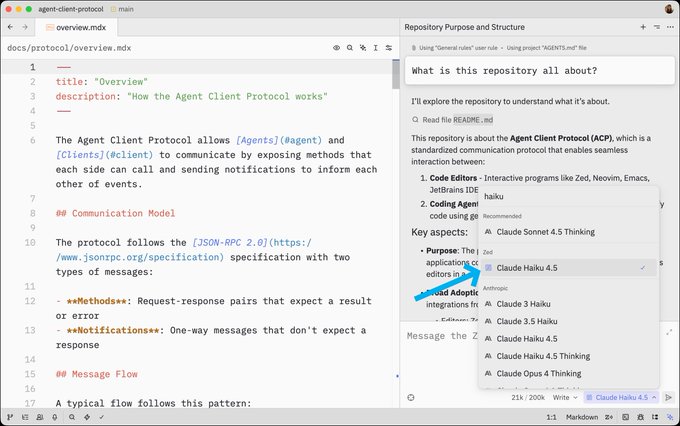
Task: Toggle the Markdown preview eye icon
Action: 336,48
